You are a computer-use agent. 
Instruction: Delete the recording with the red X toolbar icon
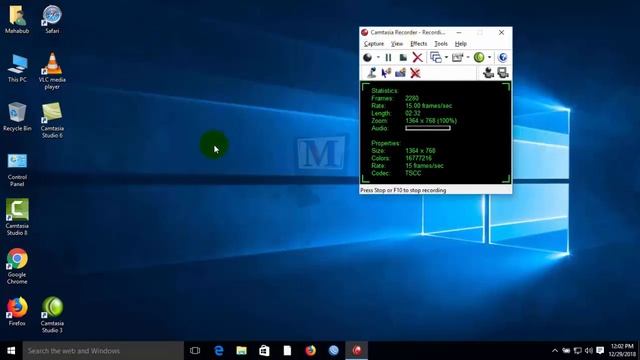pos(417,58)
